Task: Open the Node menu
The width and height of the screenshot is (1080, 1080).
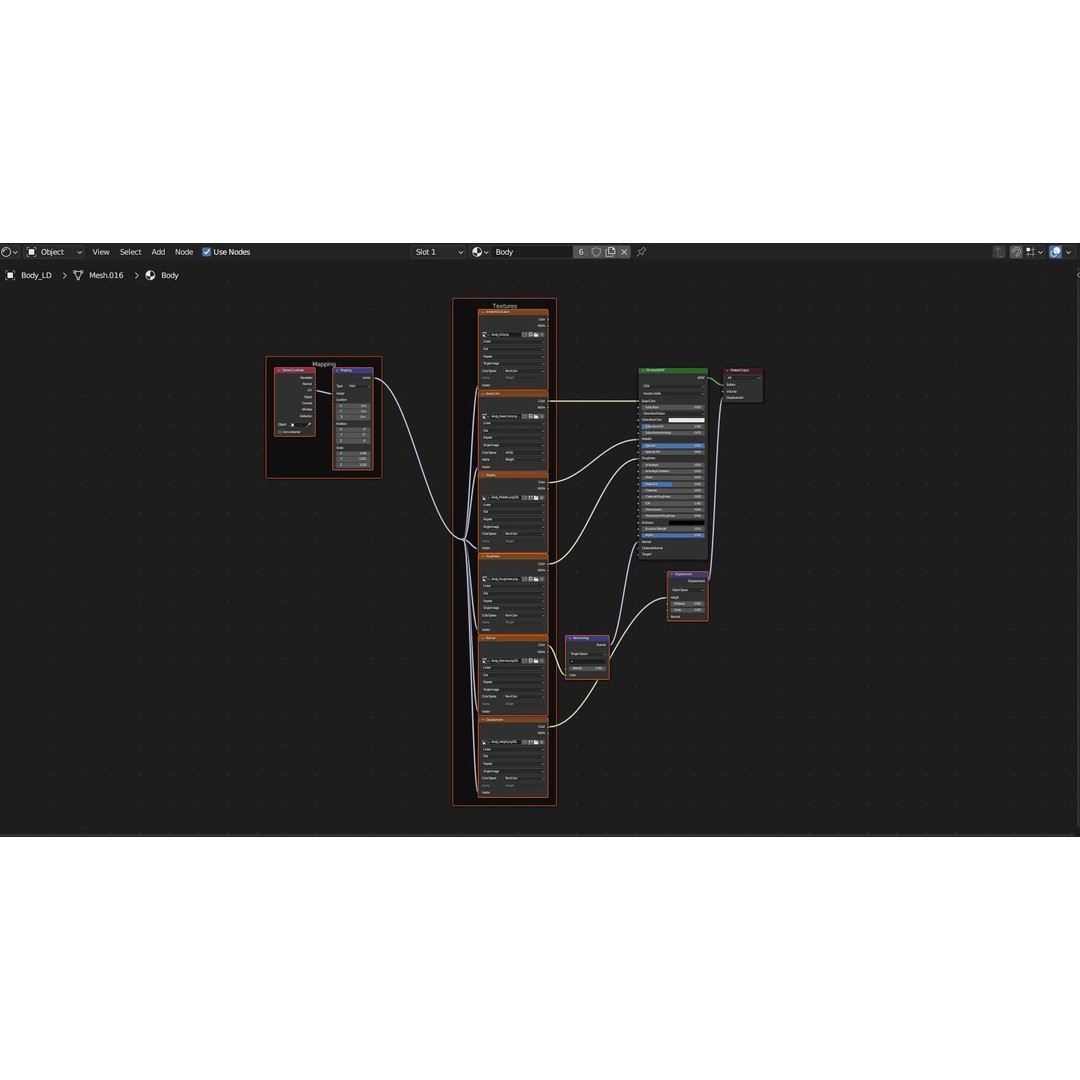Action: 184,252
